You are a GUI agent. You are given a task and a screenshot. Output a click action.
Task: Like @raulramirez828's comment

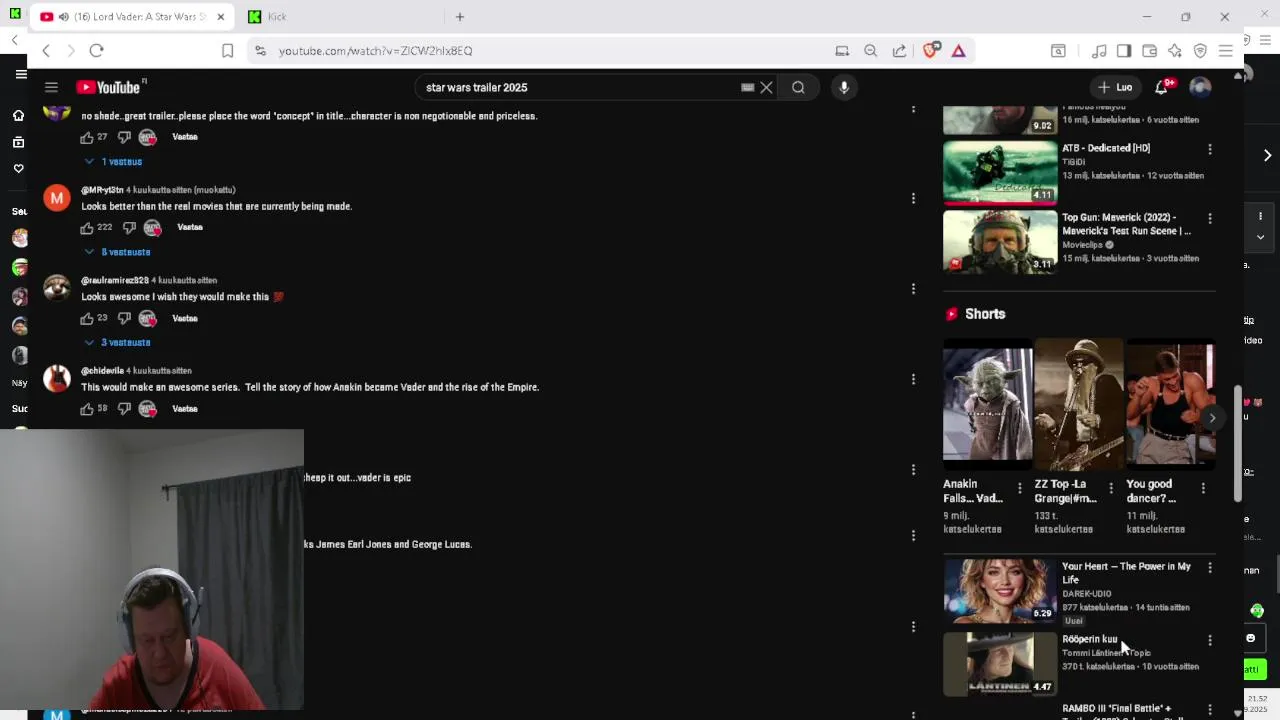point(87,318)
